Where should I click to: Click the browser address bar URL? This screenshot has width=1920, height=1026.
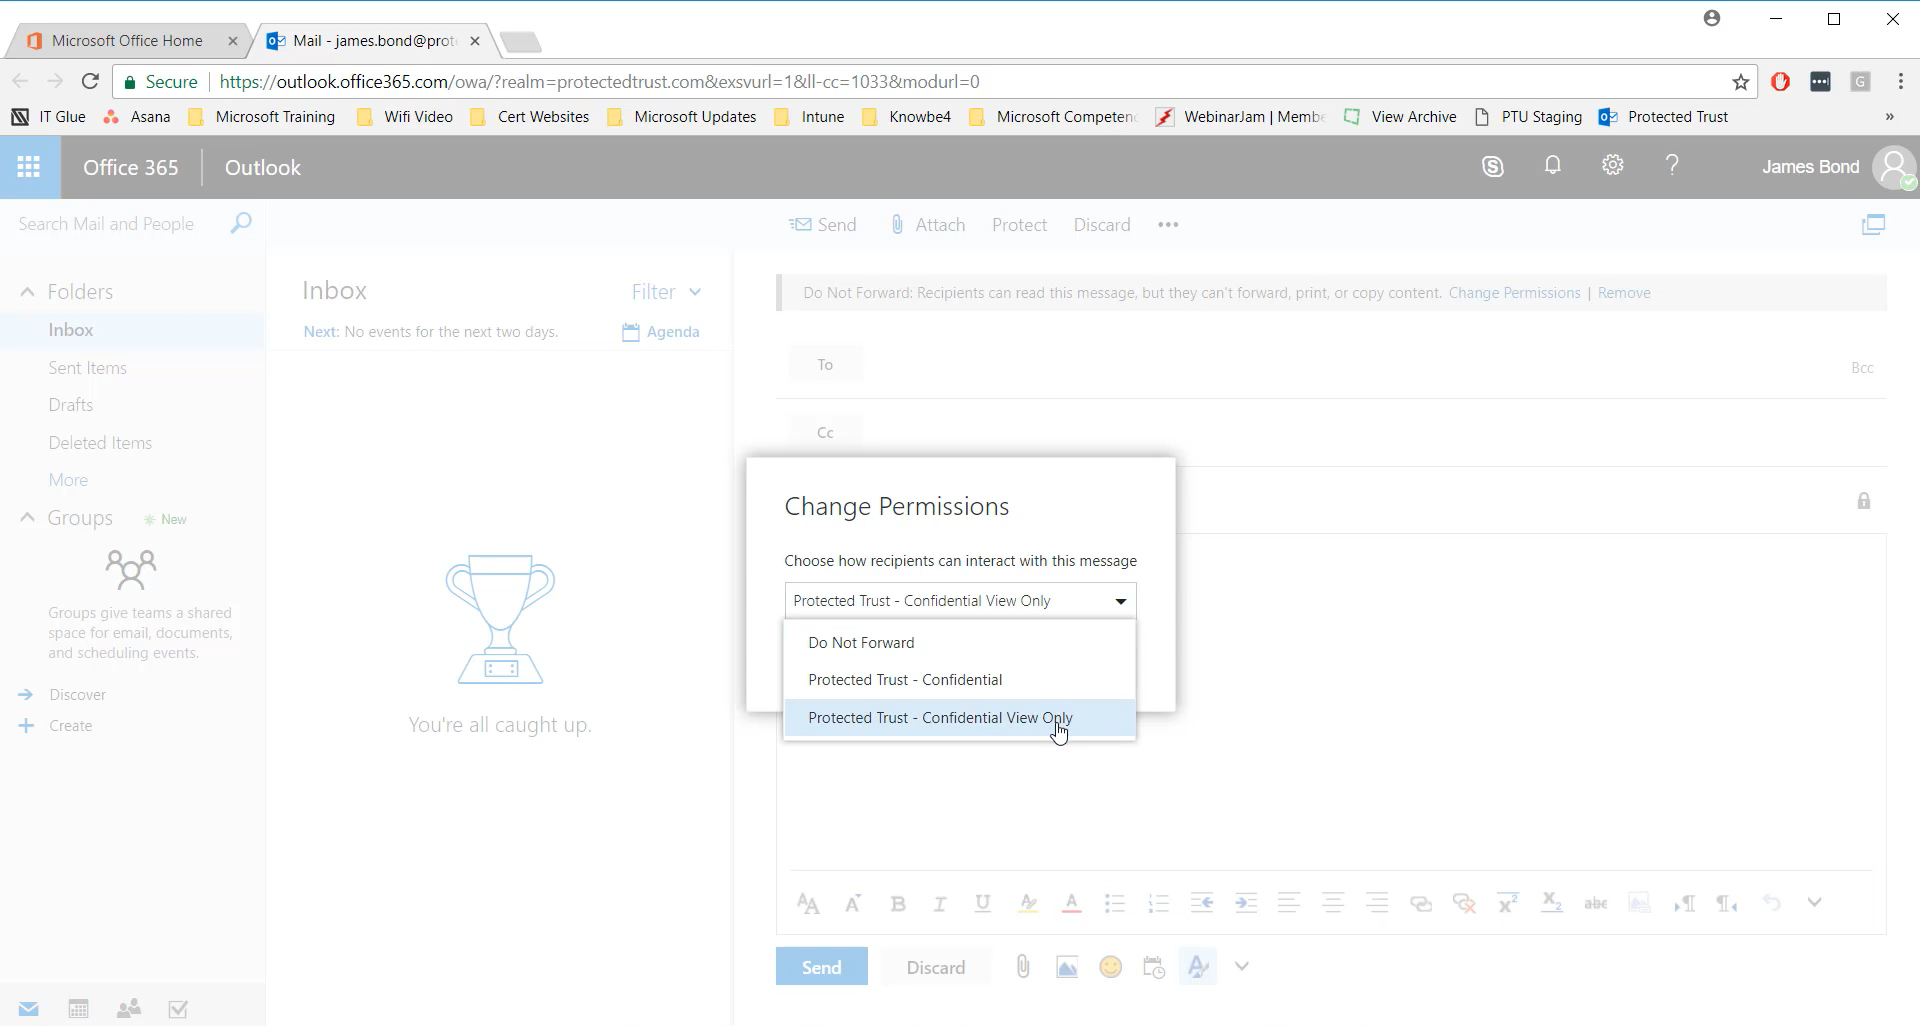(x=598, y=82)
